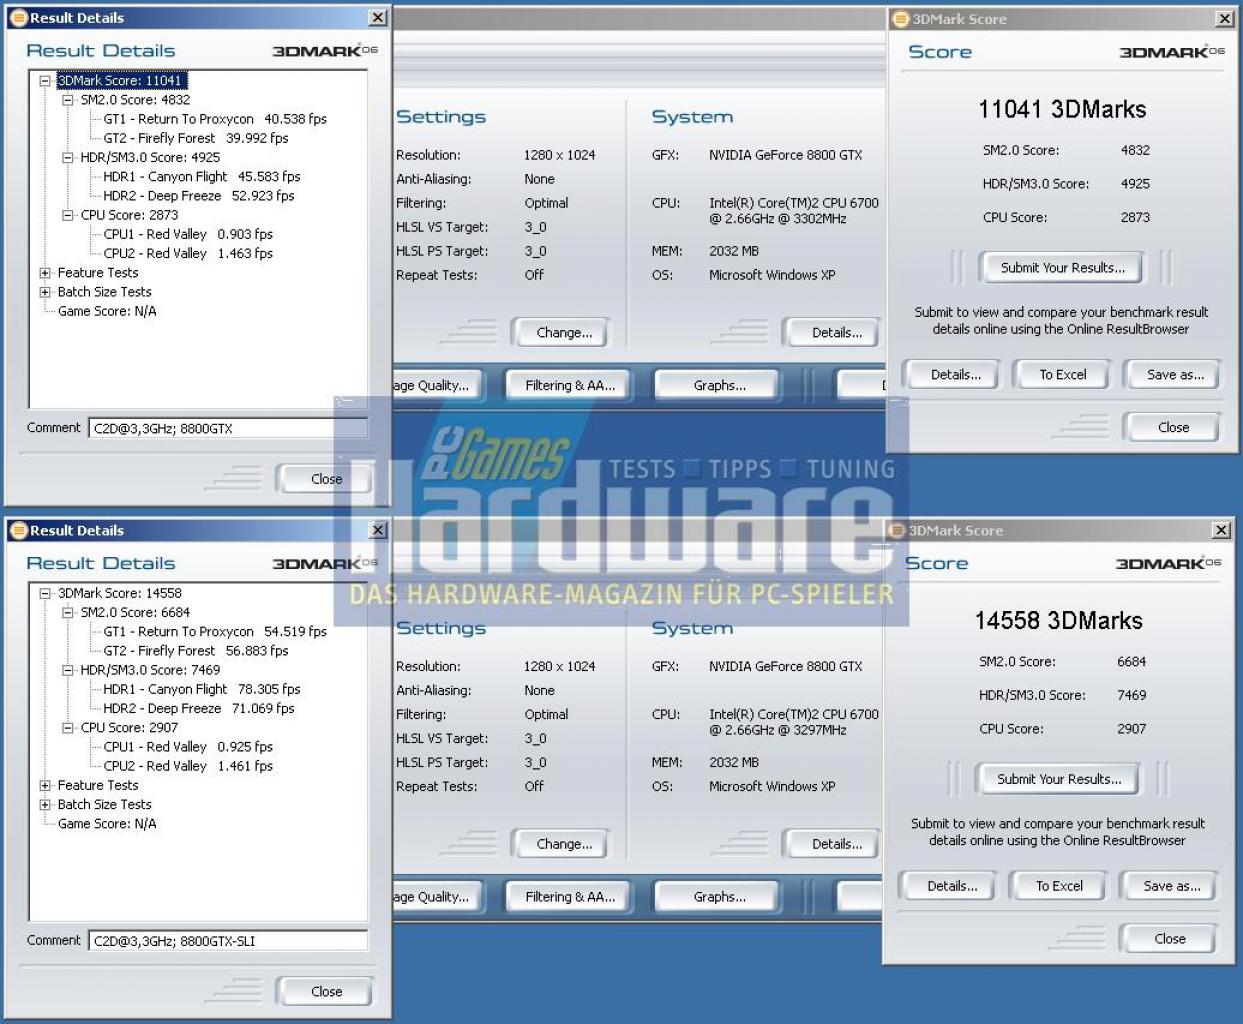The width and height of the screenshot is (1243, 1024).
Task: Close button in lower Result Details window
Action: [325, 992]
